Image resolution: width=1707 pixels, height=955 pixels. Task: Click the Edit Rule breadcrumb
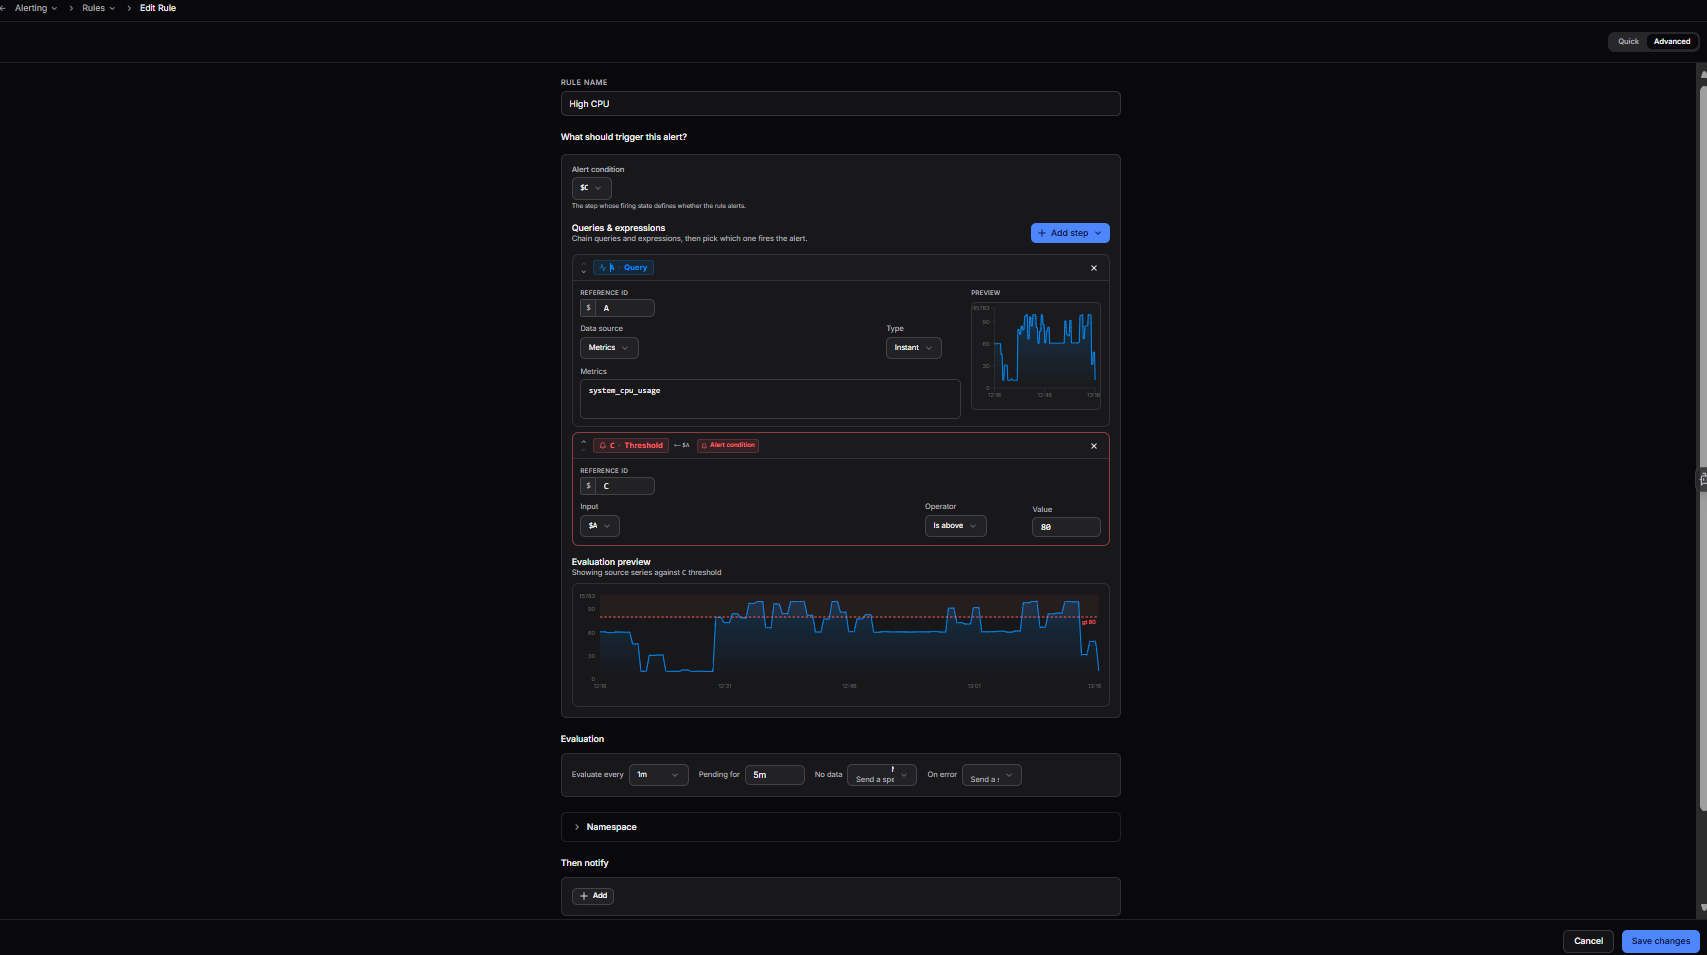(x=158, y=8)
